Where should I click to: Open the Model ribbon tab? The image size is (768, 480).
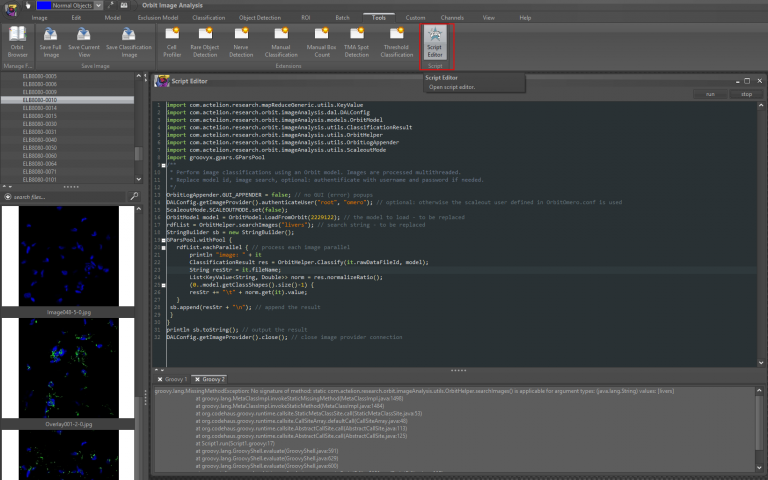(x=113, y=18)
